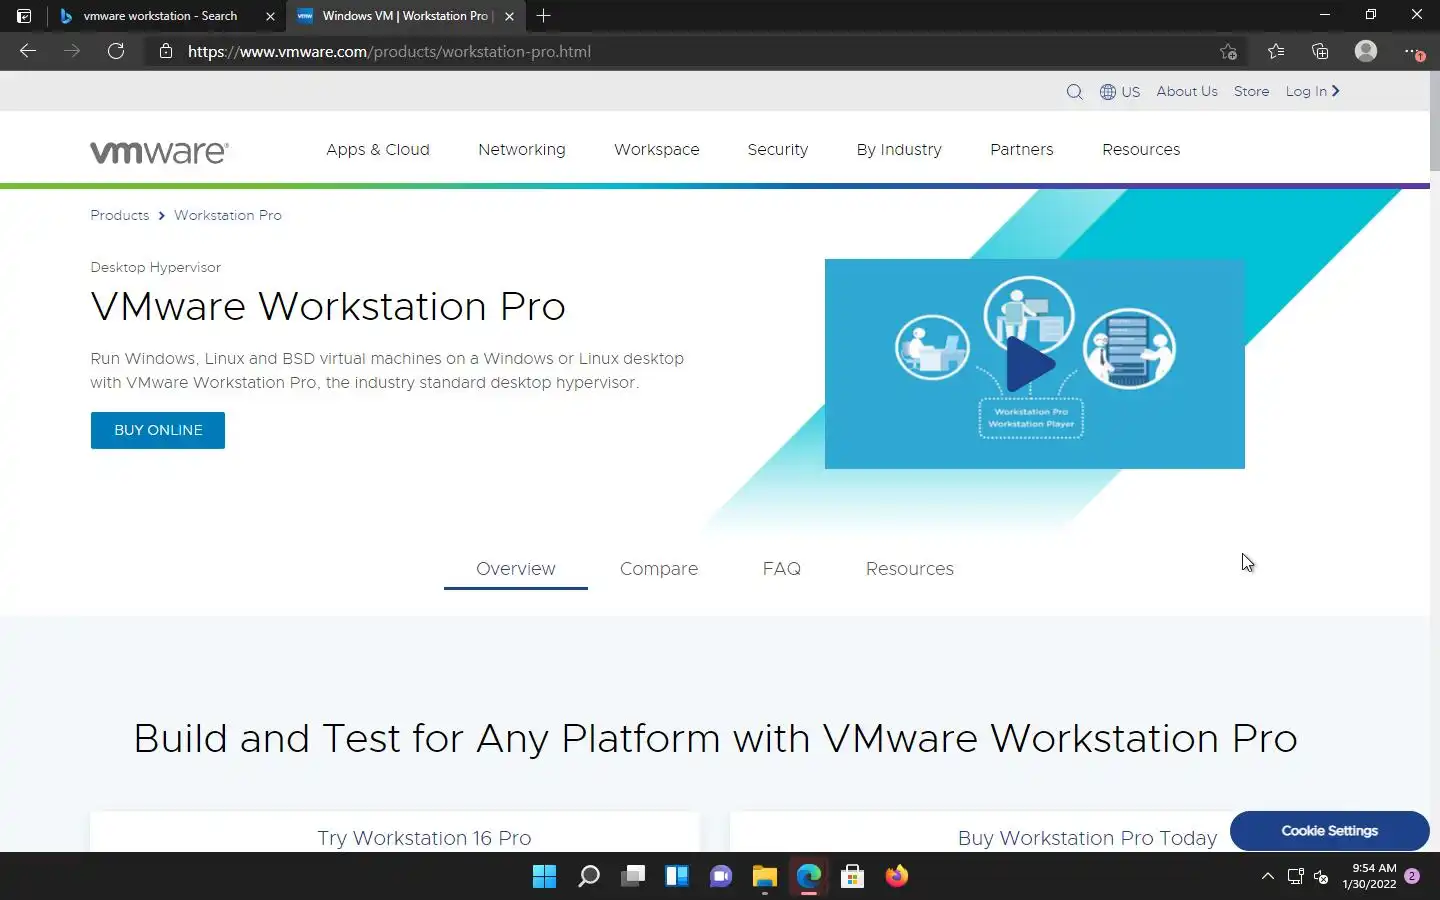Show hidden system tray icons chevron
This screenshot has width=1440, height=900.
(1268, 877)
